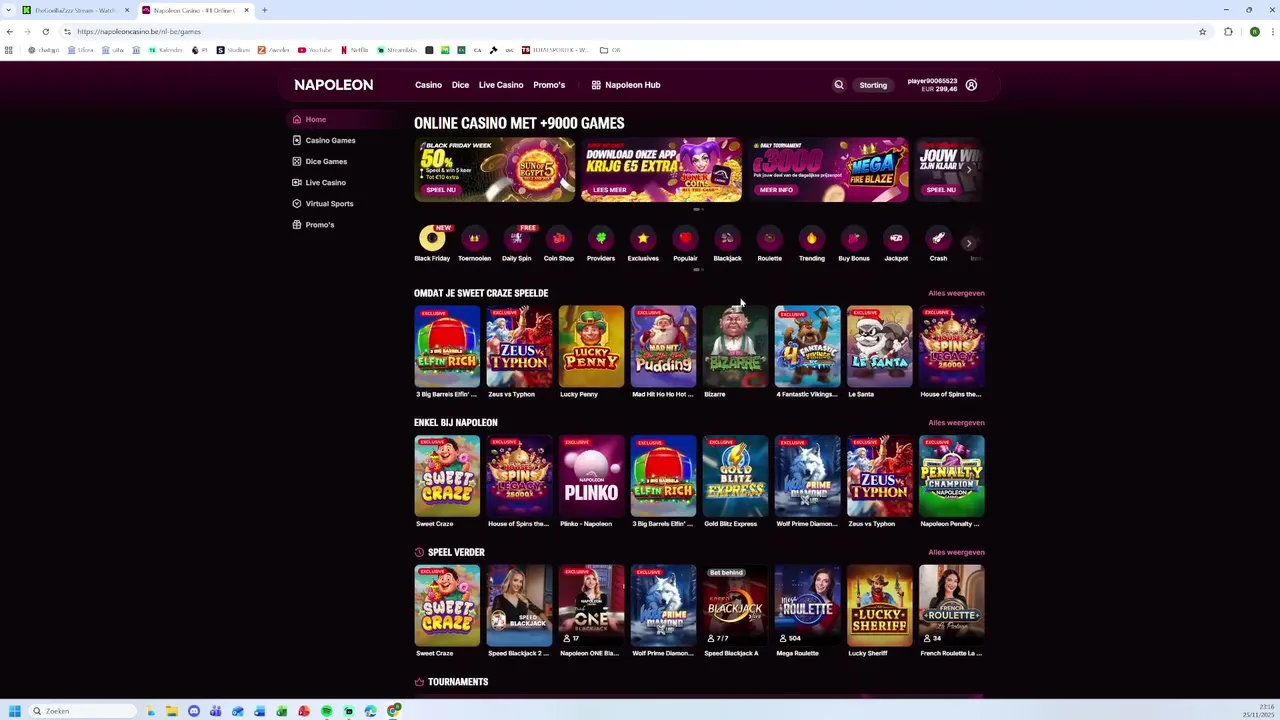Click Meer Info on Mega Fire Blaze banner
This screenshot has width=1280, height=720.
click(776, 190)
